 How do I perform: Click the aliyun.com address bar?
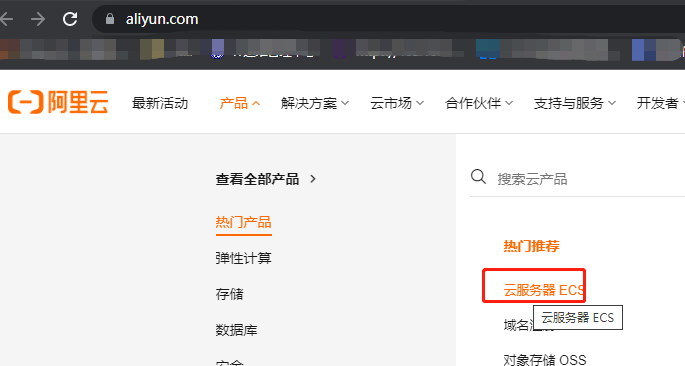tap(389, 19)
